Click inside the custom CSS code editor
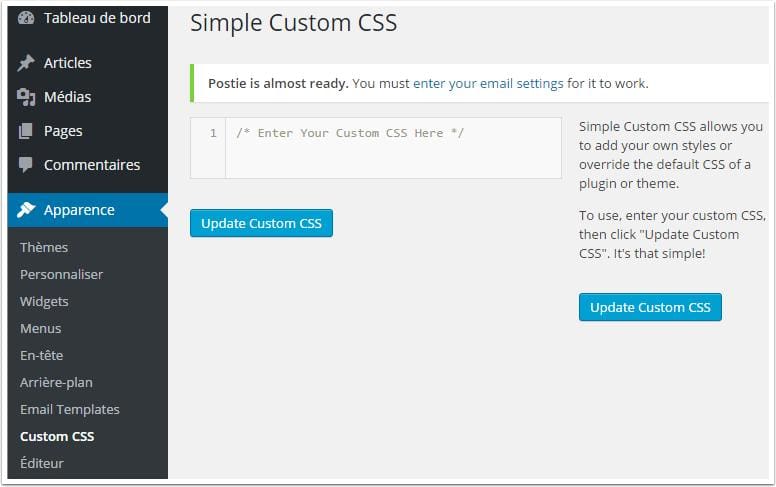 (393, 148)
